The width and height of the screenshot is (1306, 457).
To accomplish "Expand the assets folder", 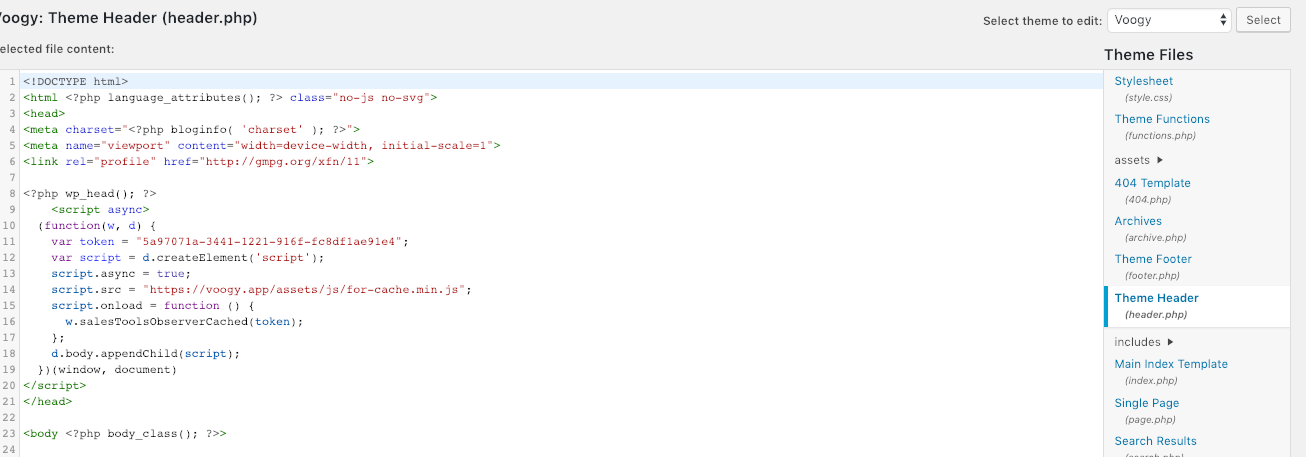I will pos(1139,160).
